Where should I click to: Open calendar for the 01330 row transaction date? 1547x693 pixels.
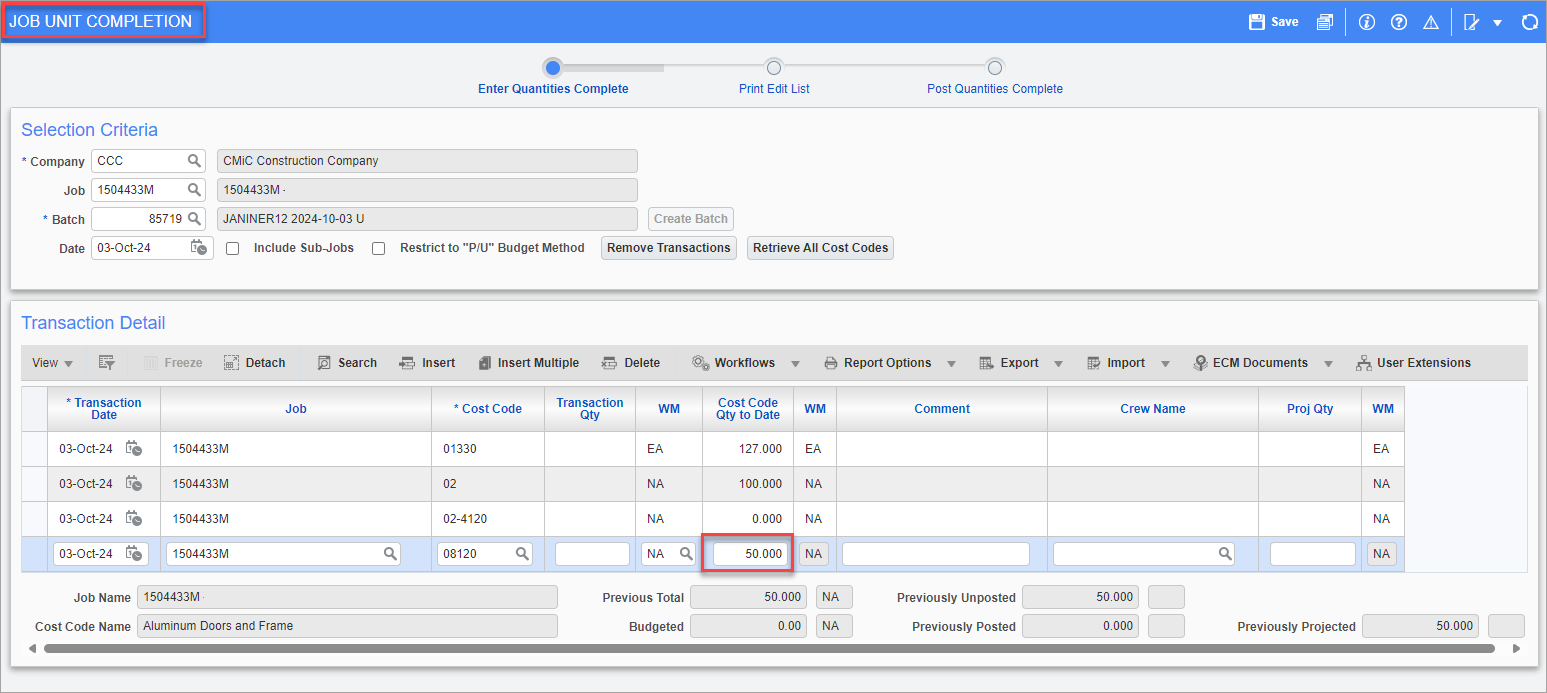(x=134, y=449)
